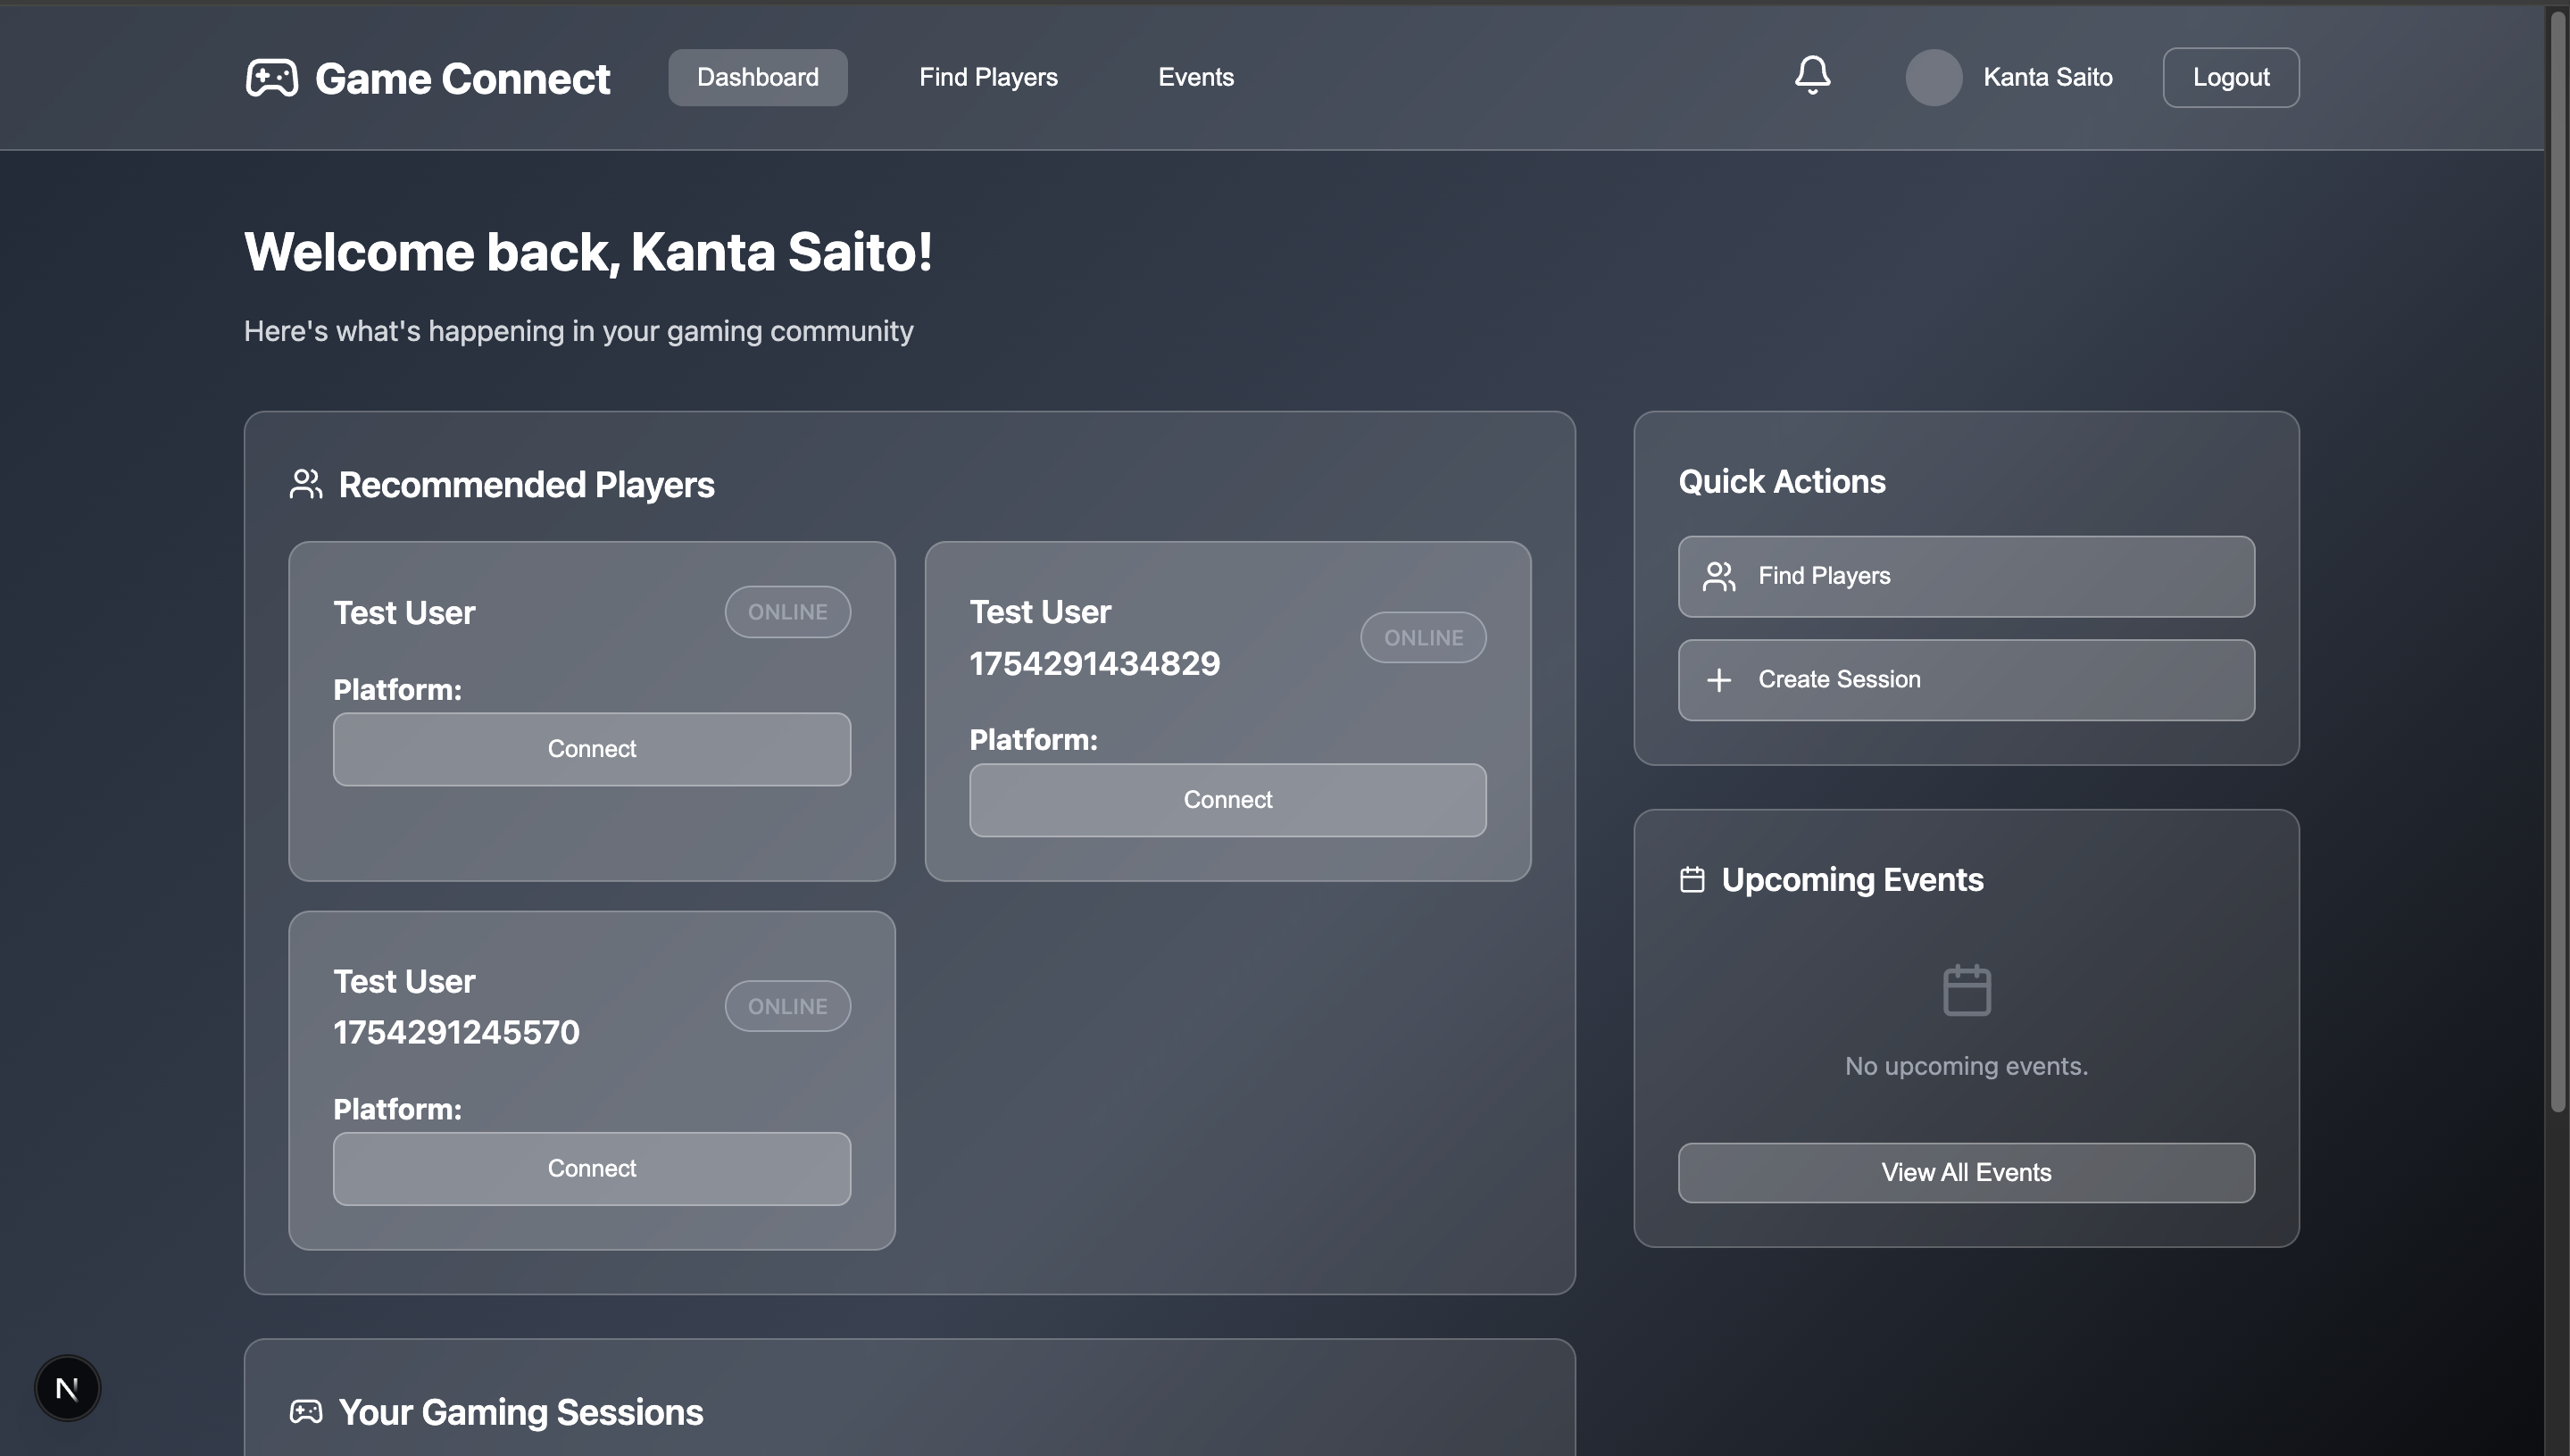Open notifications via the bell icon

(1812, 75)
